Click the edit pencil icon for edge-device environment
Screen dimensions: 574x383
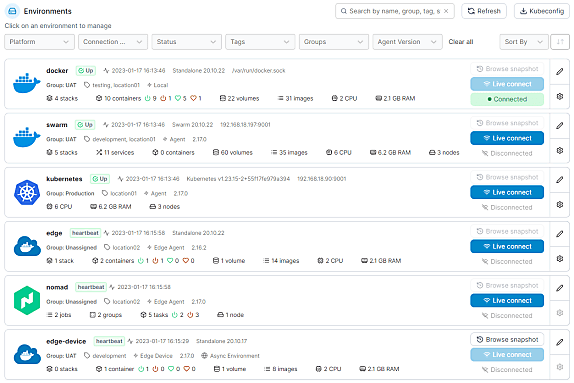[x=559, y=342]
